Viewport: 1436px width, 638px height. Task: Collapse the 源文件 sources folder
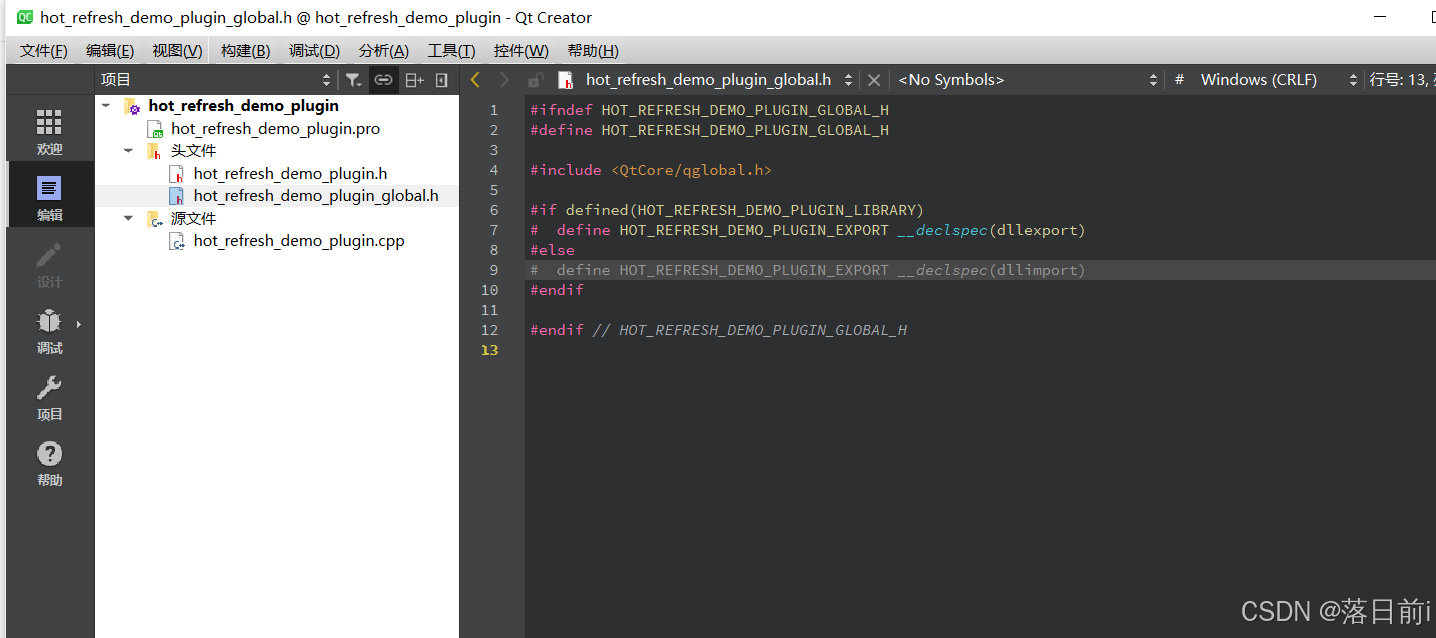(128, 218)
